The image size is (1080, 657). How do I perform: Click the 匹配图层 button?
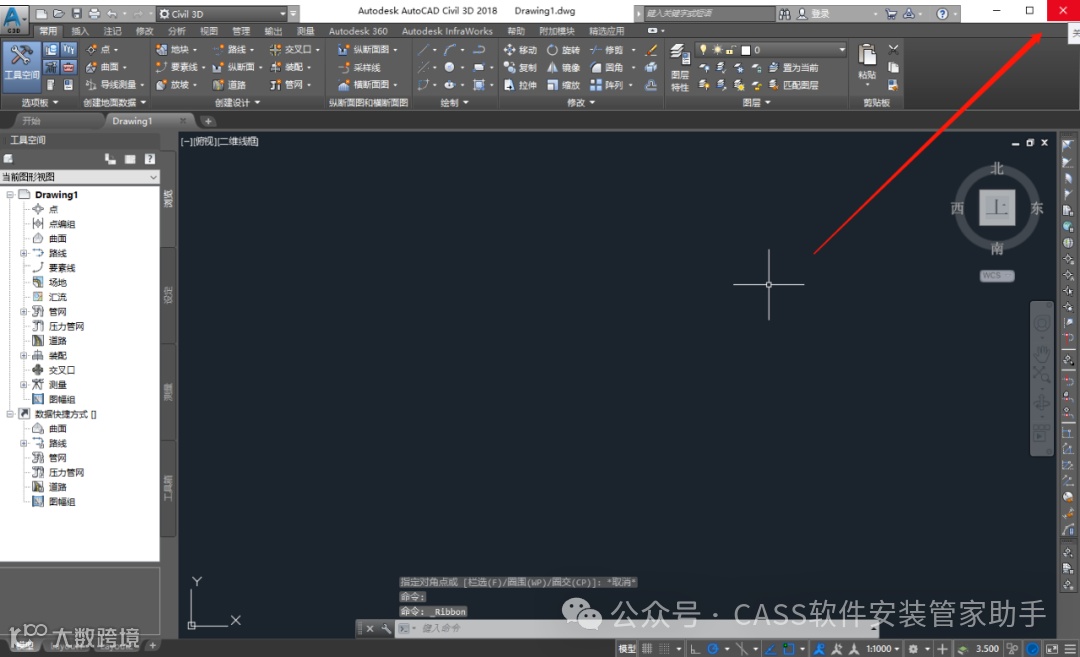click(x=793, y=85)
